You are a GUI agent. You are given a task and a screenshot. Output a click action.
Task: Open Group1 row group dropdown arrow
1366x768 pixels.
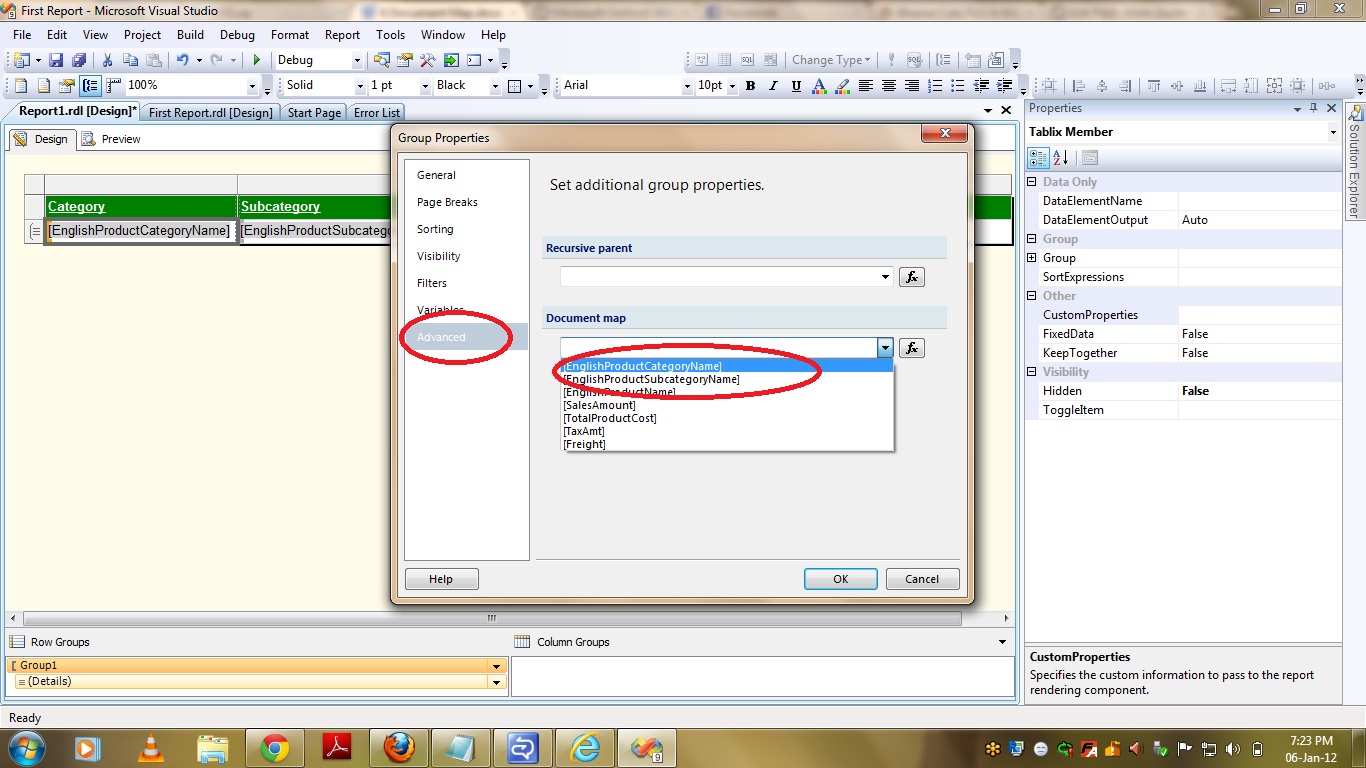(496, 666)
